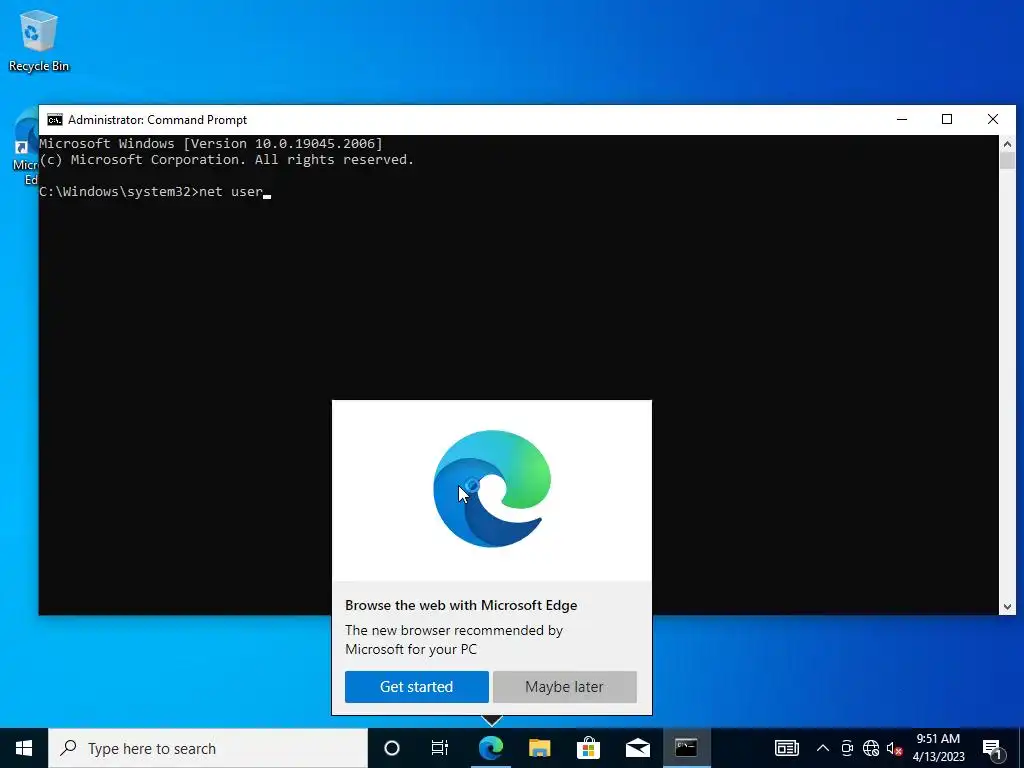This screenshot has width=1024, height=768.
Task: Click Get started in Edge popup
Action: point(417,687)
